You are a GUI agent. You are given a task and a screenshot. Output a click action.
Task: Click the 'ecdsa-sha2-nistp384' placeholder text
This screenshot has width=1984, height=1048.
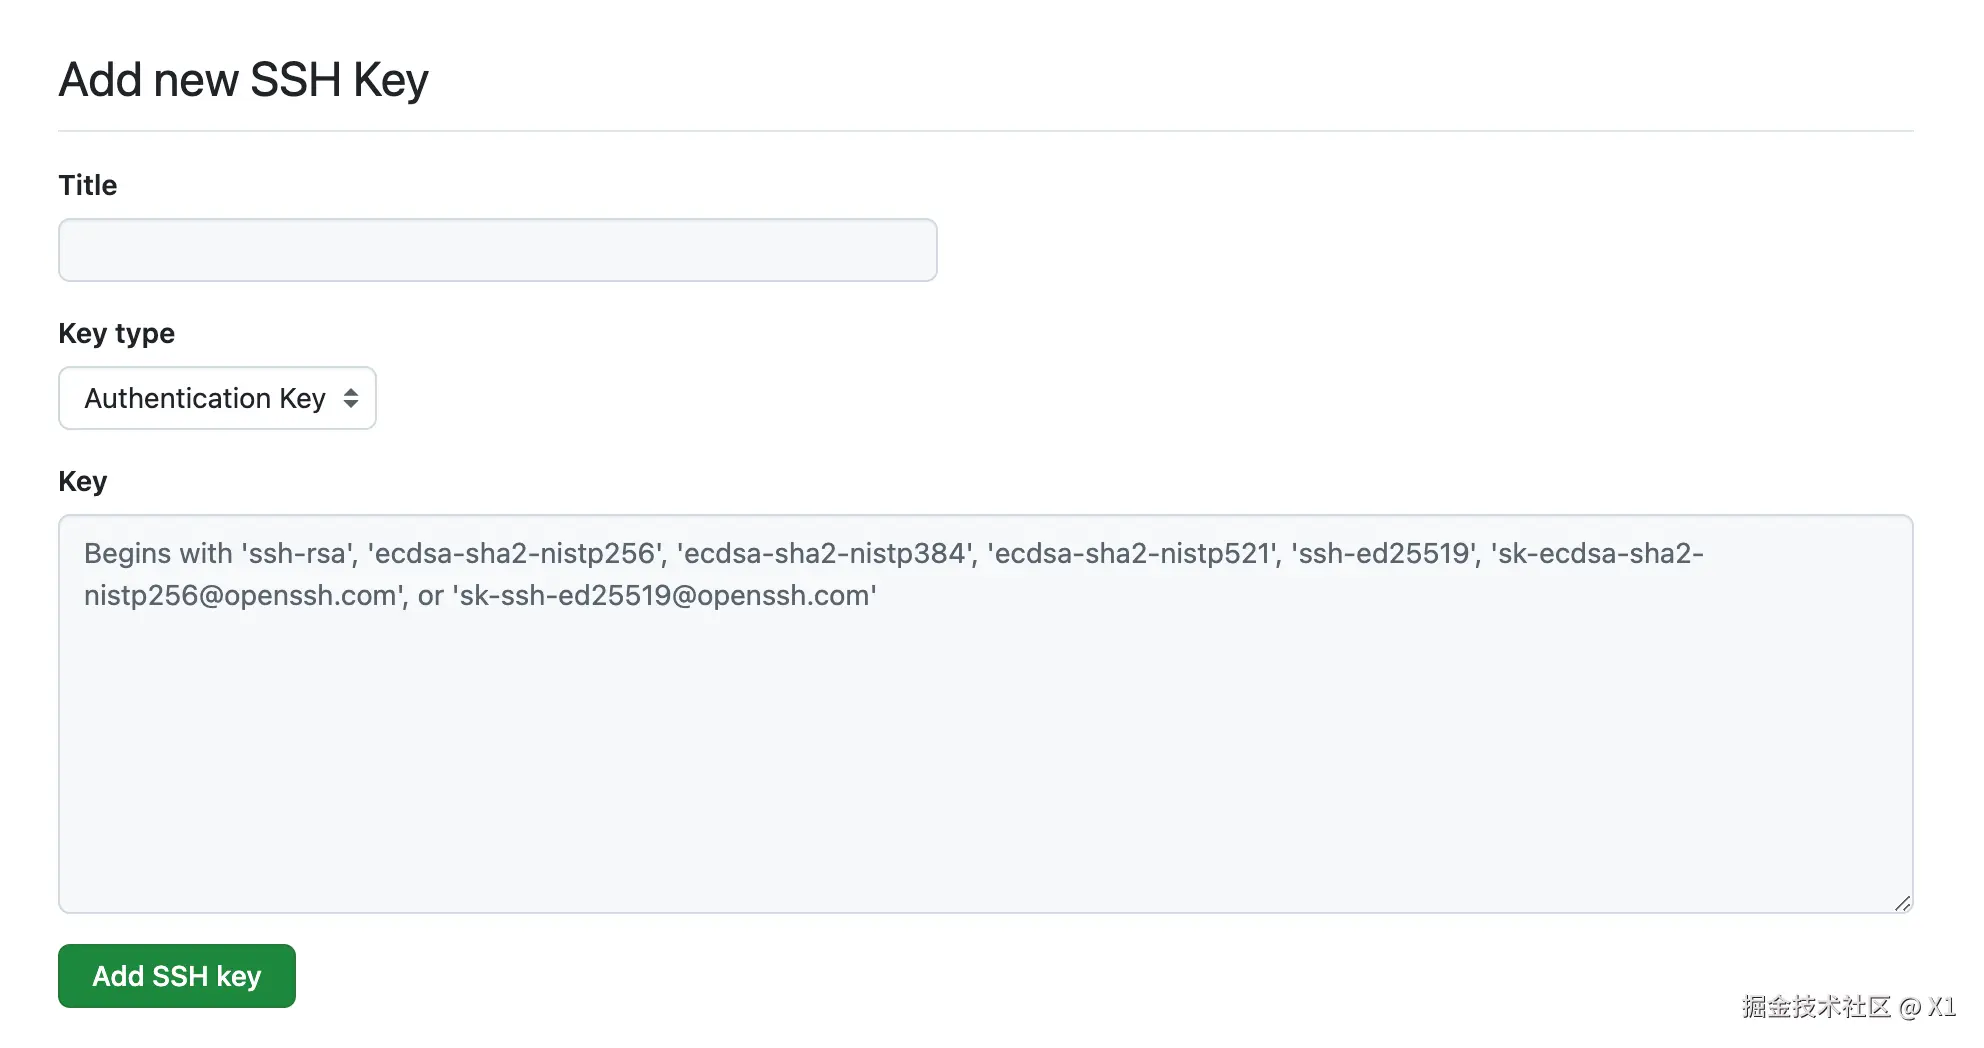[x=826, y=553]
